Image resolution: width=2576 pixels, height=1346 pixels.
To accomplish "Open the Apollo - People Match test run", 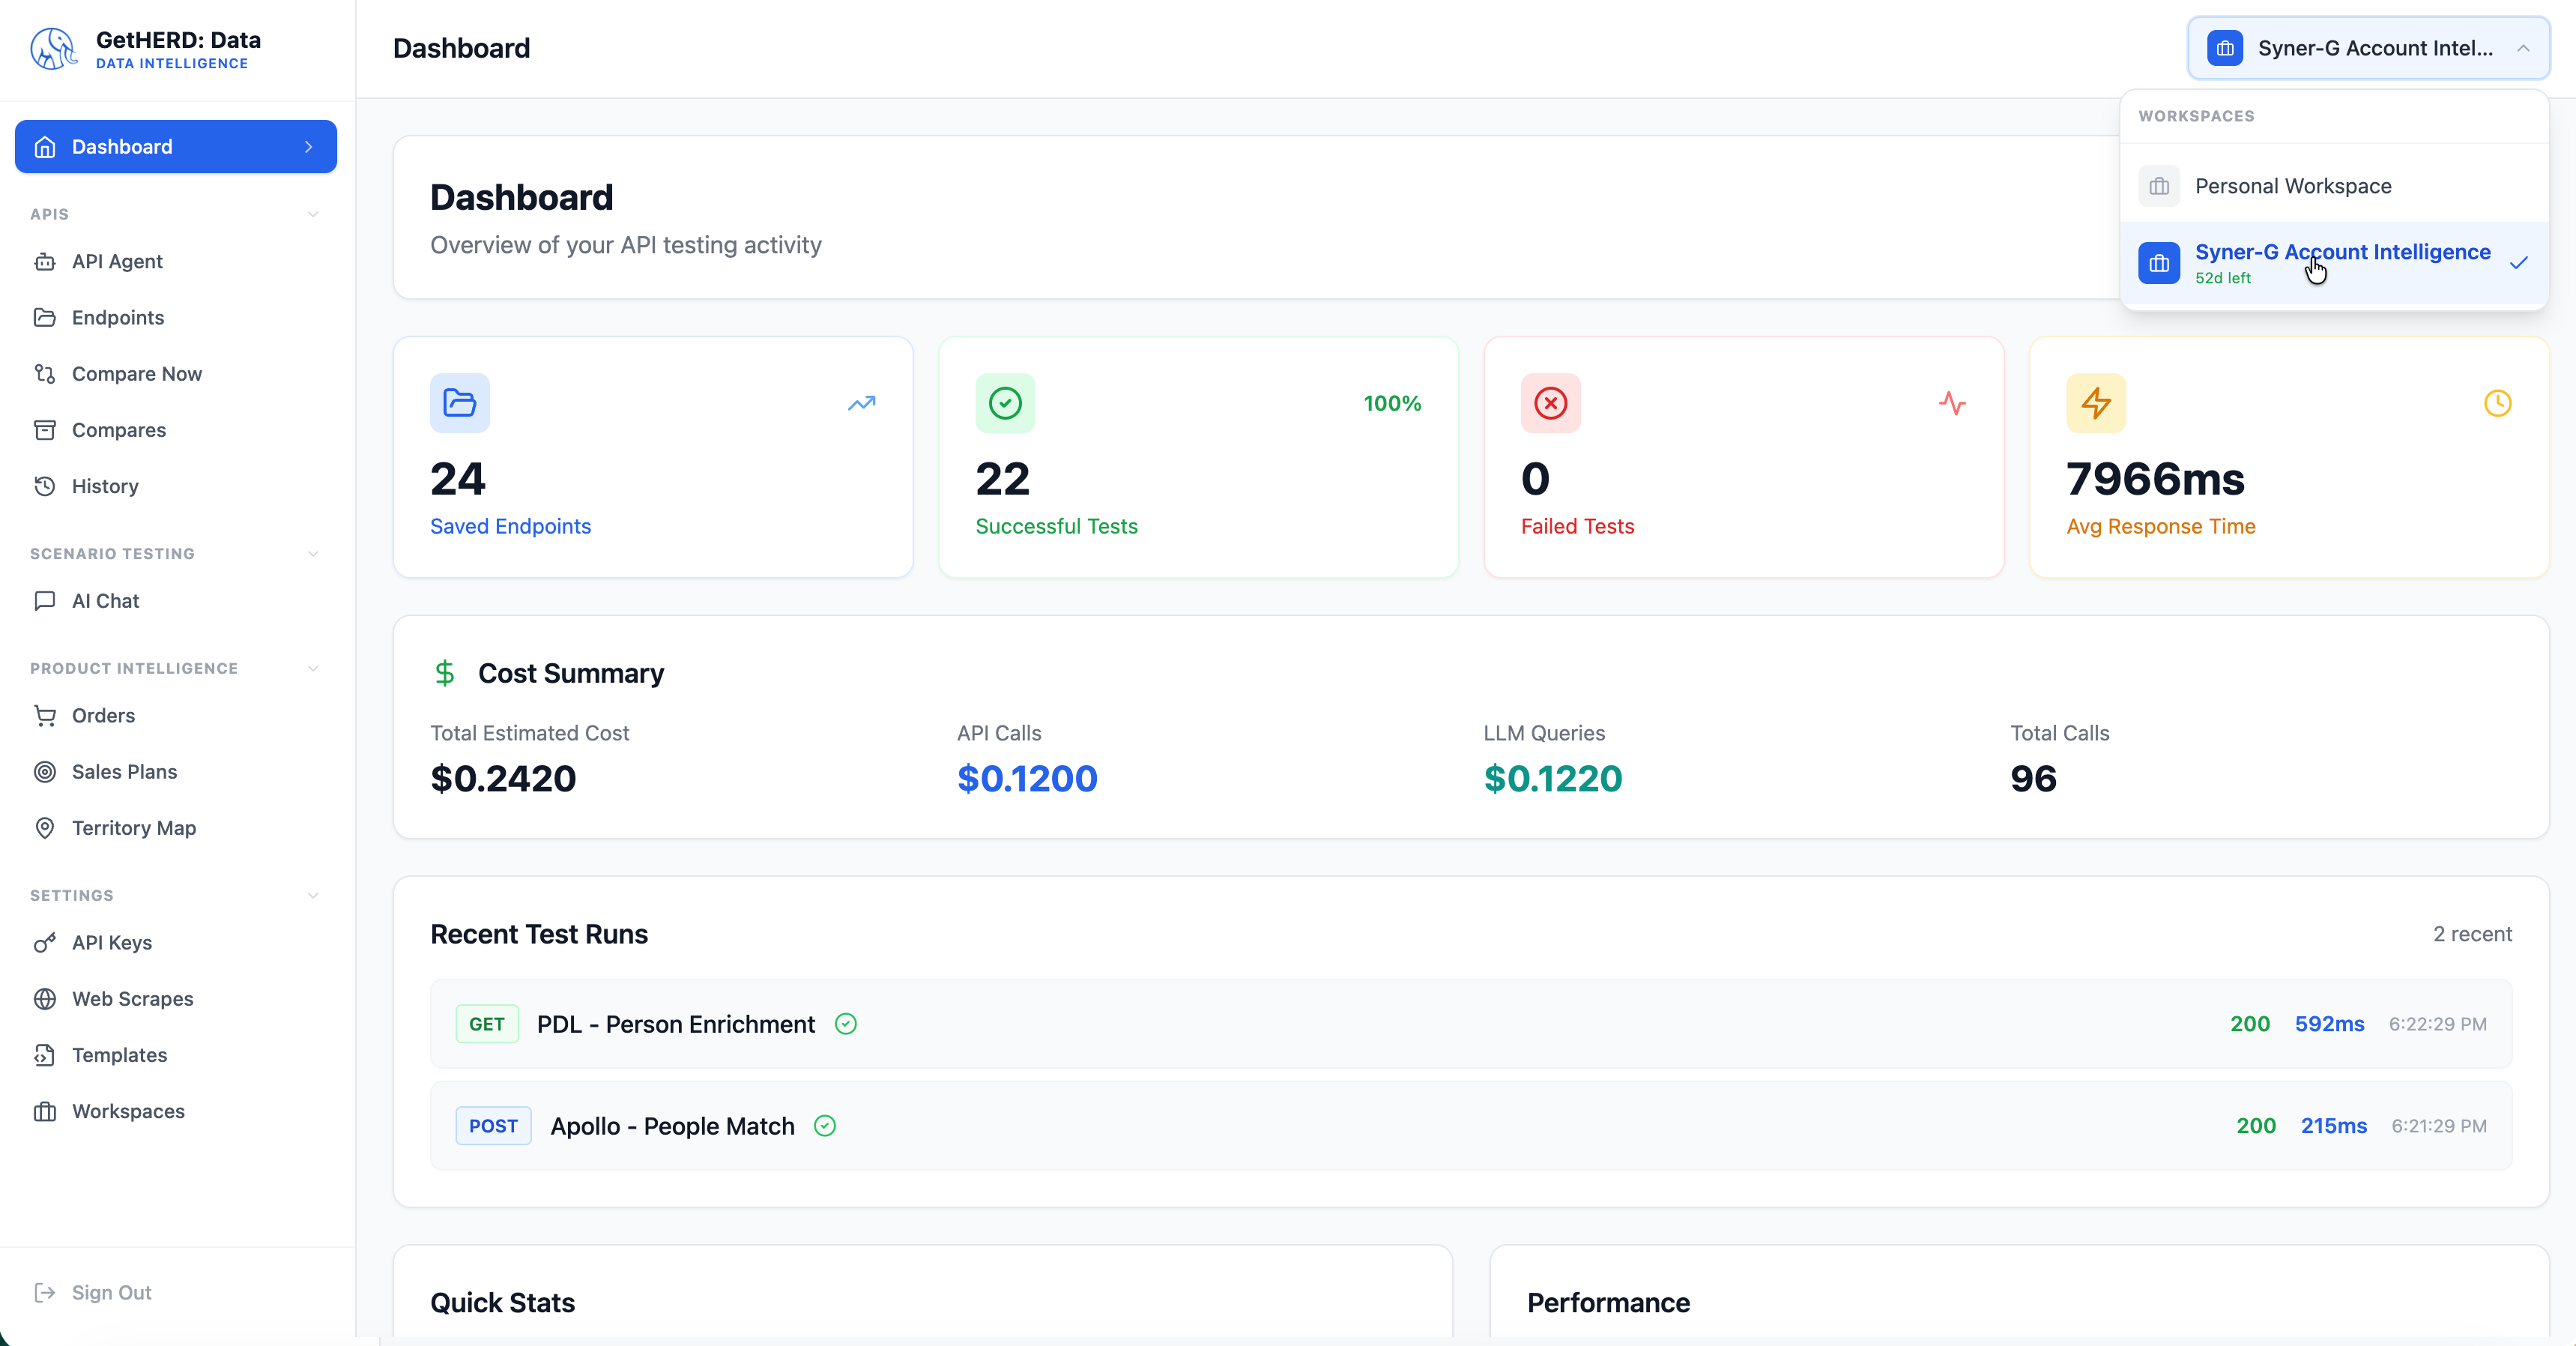I will point(673,1125).
